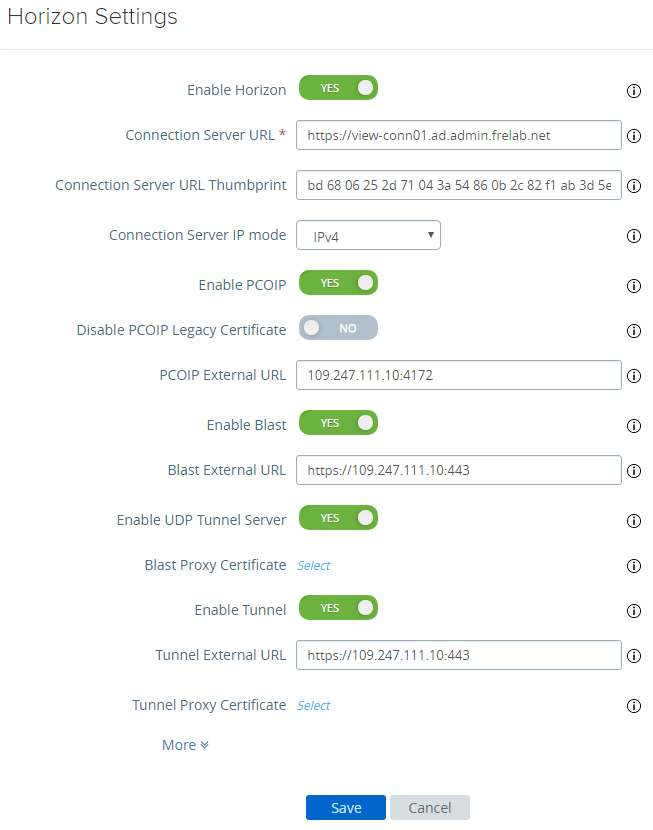
Task: Click info icon beside Enable Horizon
Action: [633, 91]
